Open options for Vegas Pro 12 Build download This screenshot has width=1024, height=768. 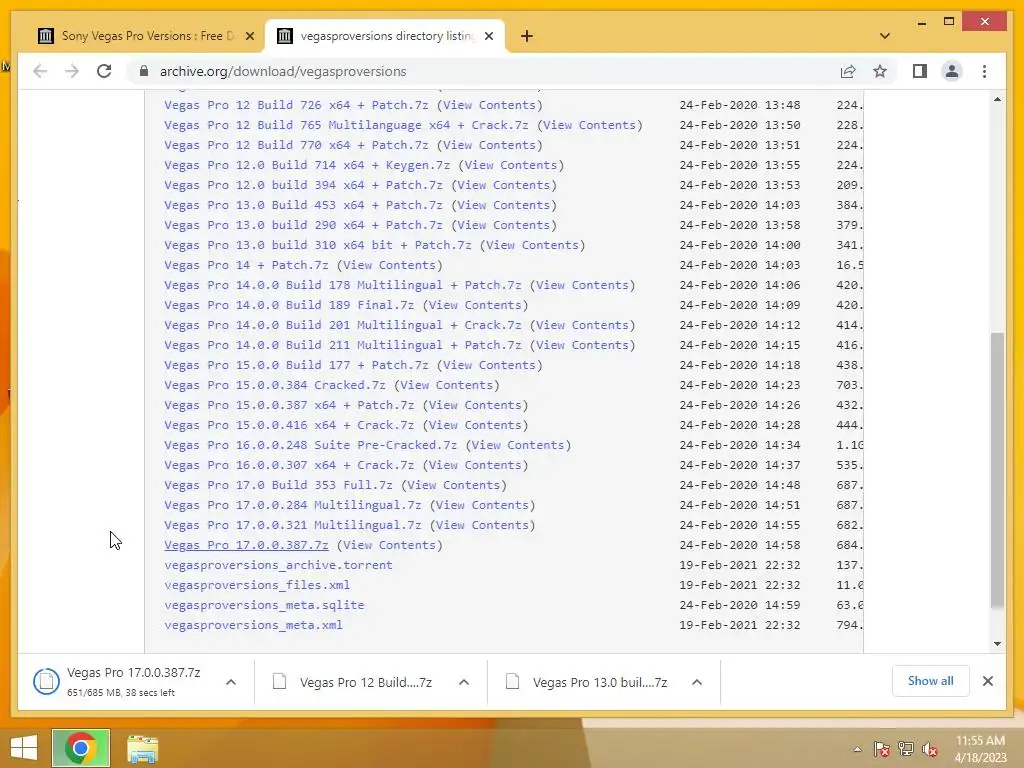(x=464, y=682)
